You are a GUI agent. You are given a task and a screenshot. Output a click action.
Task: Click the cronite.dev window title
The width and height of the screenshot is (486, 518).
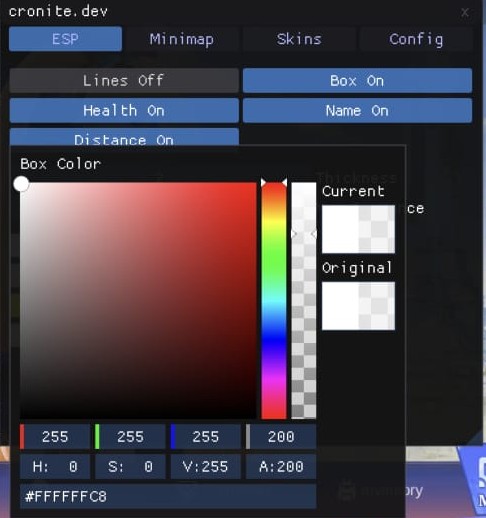(x=58, y=12)
